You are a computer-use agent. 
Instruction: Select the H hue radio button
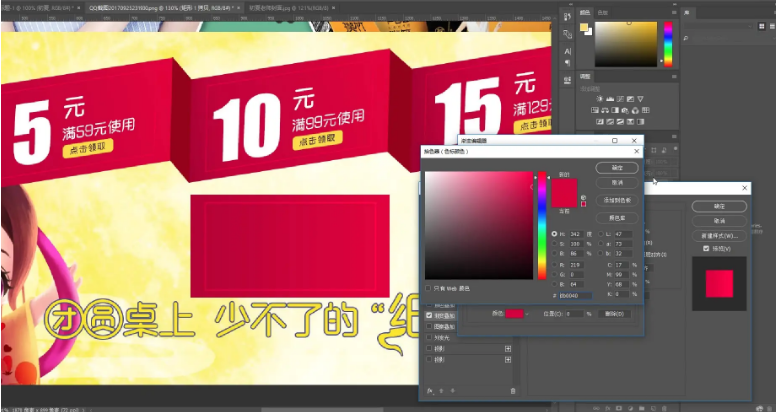[554, 234]
